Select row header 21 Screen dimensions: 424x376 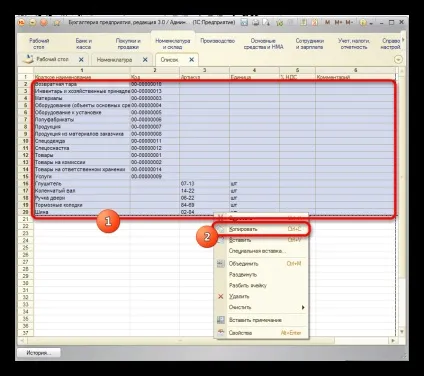click(26, 219)
